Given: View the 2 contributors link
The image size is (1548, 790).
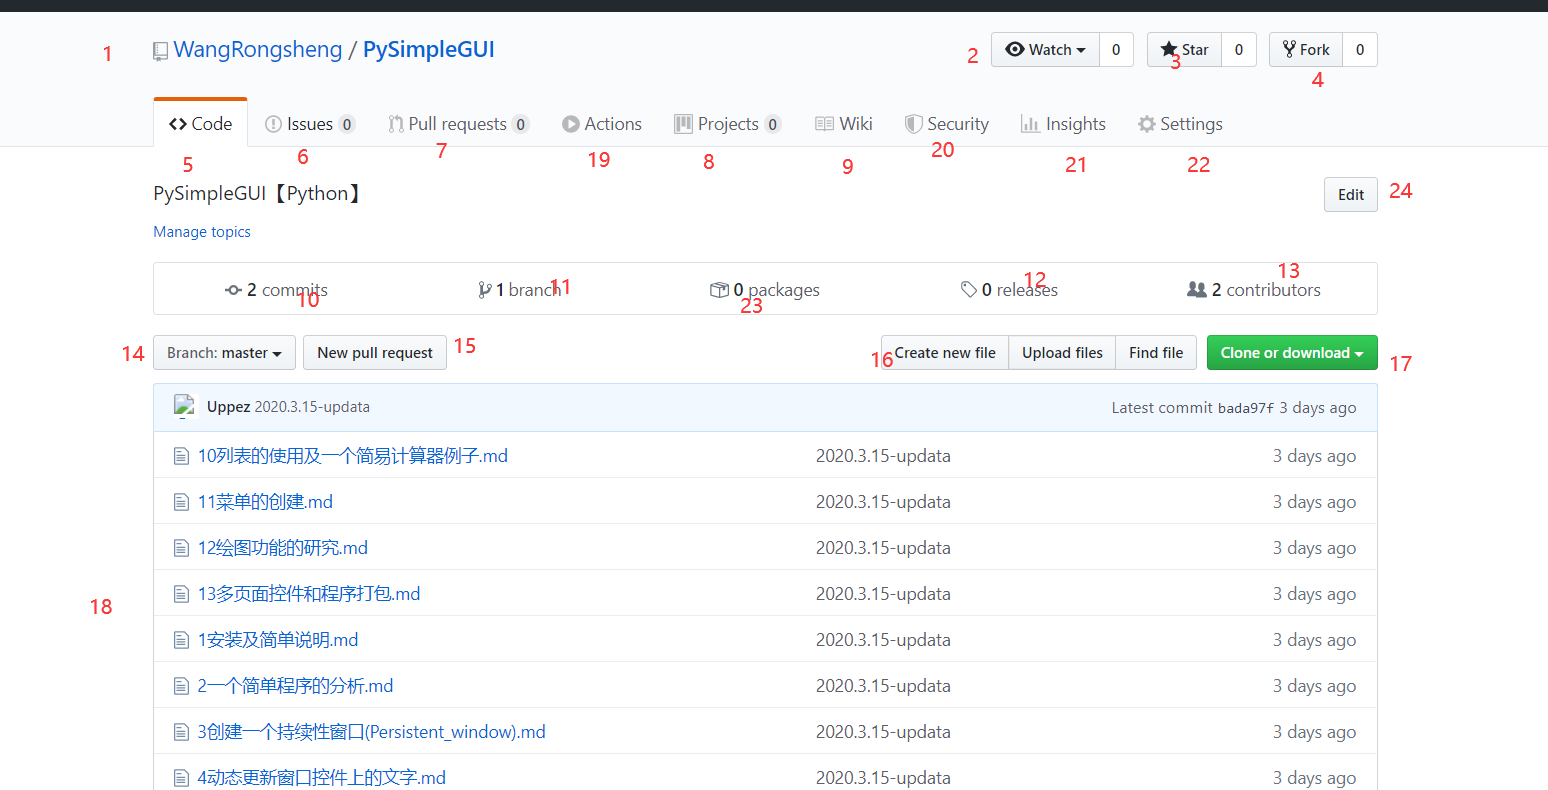Looking at the screenshot, I should 1254,290.
